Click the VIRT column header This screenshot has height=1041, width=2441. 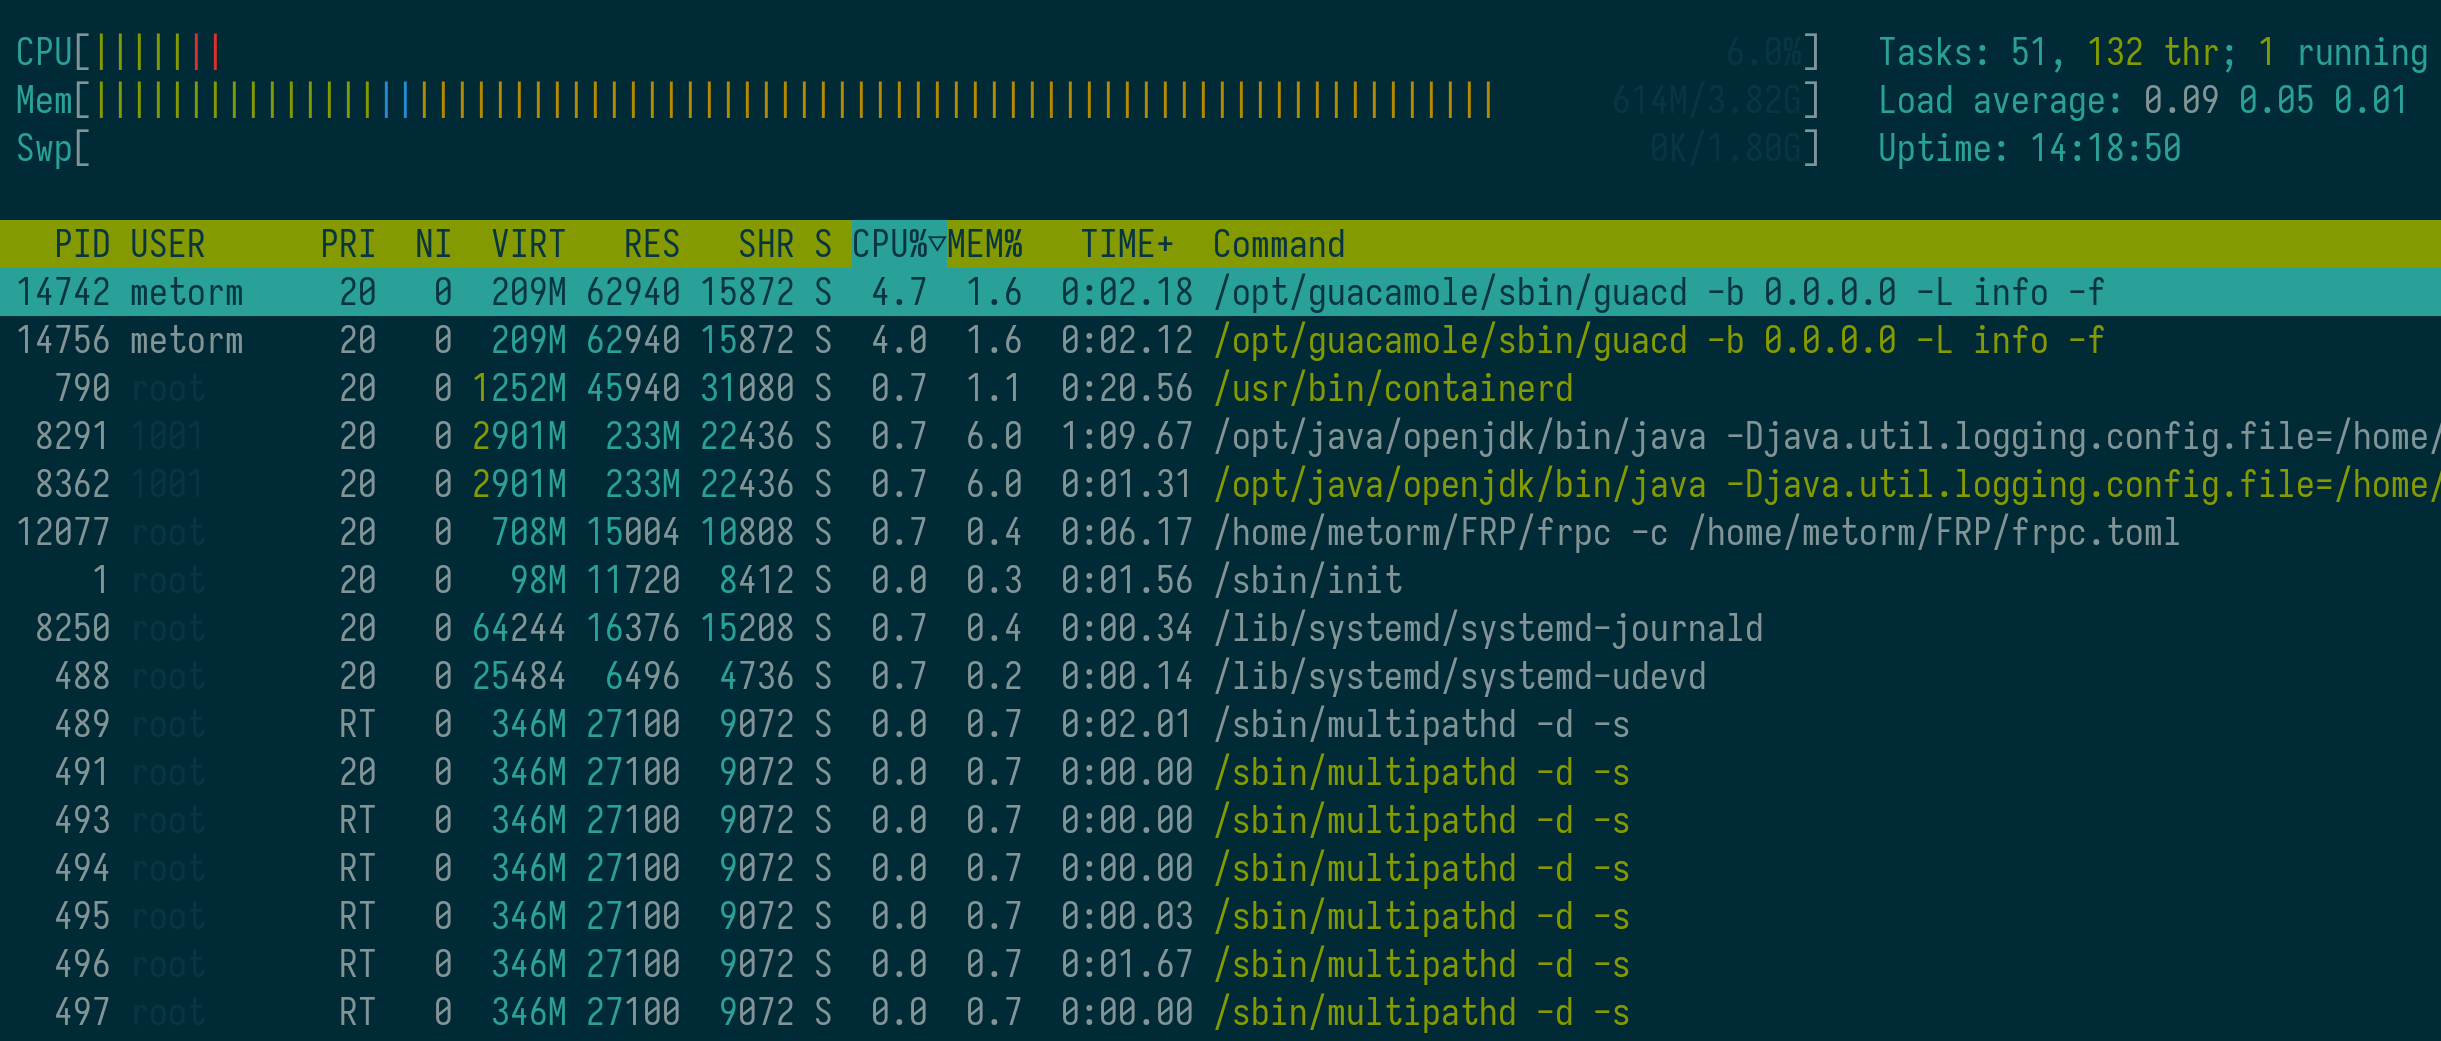click(x=528, y=244)
